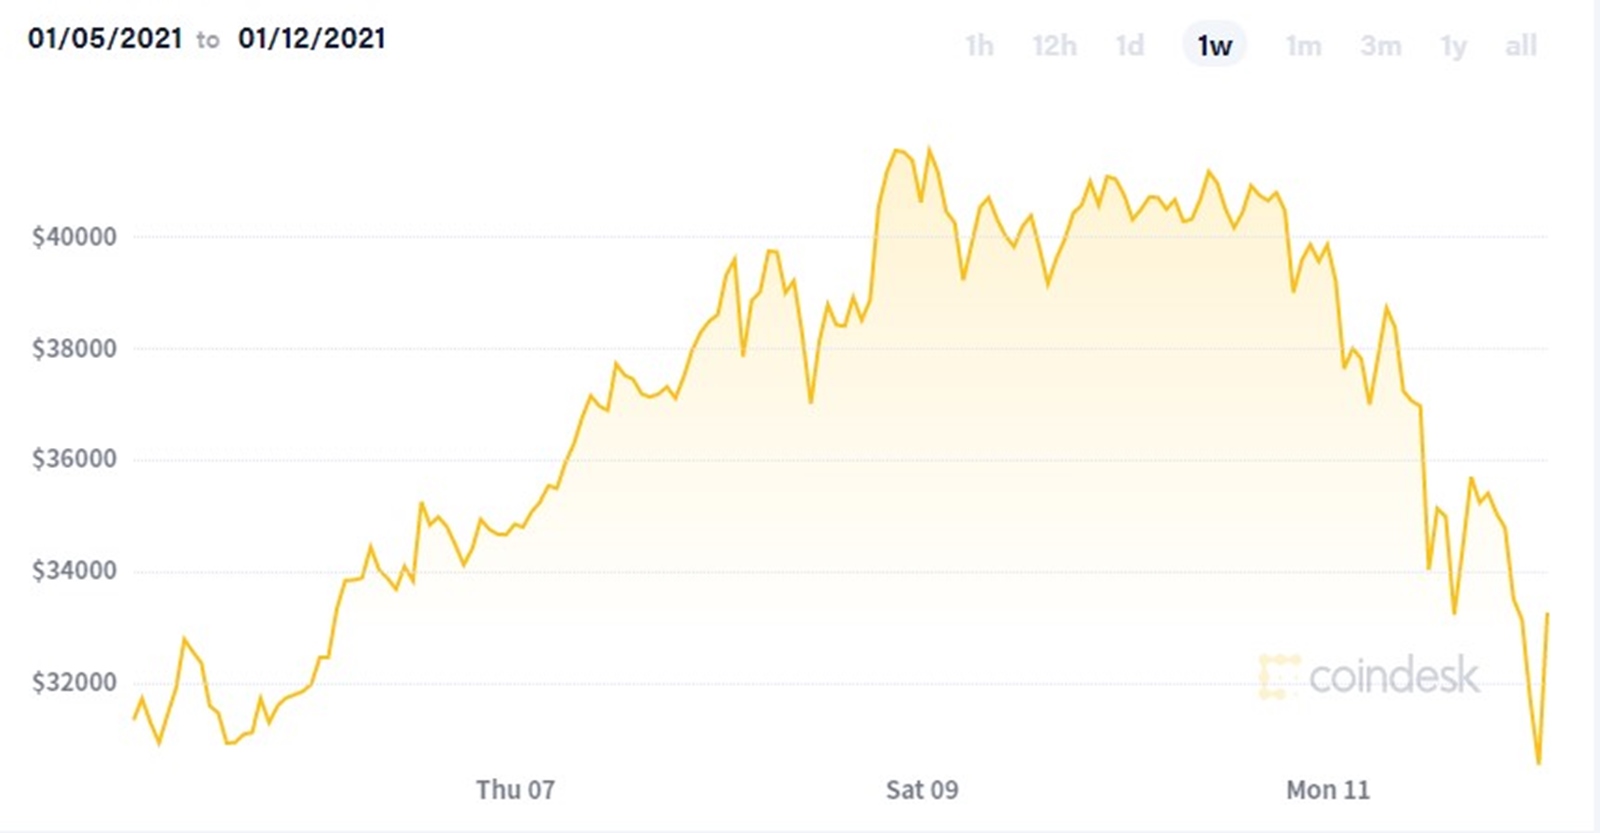Click the Mon 11 axis label

tap(1328, 790)
